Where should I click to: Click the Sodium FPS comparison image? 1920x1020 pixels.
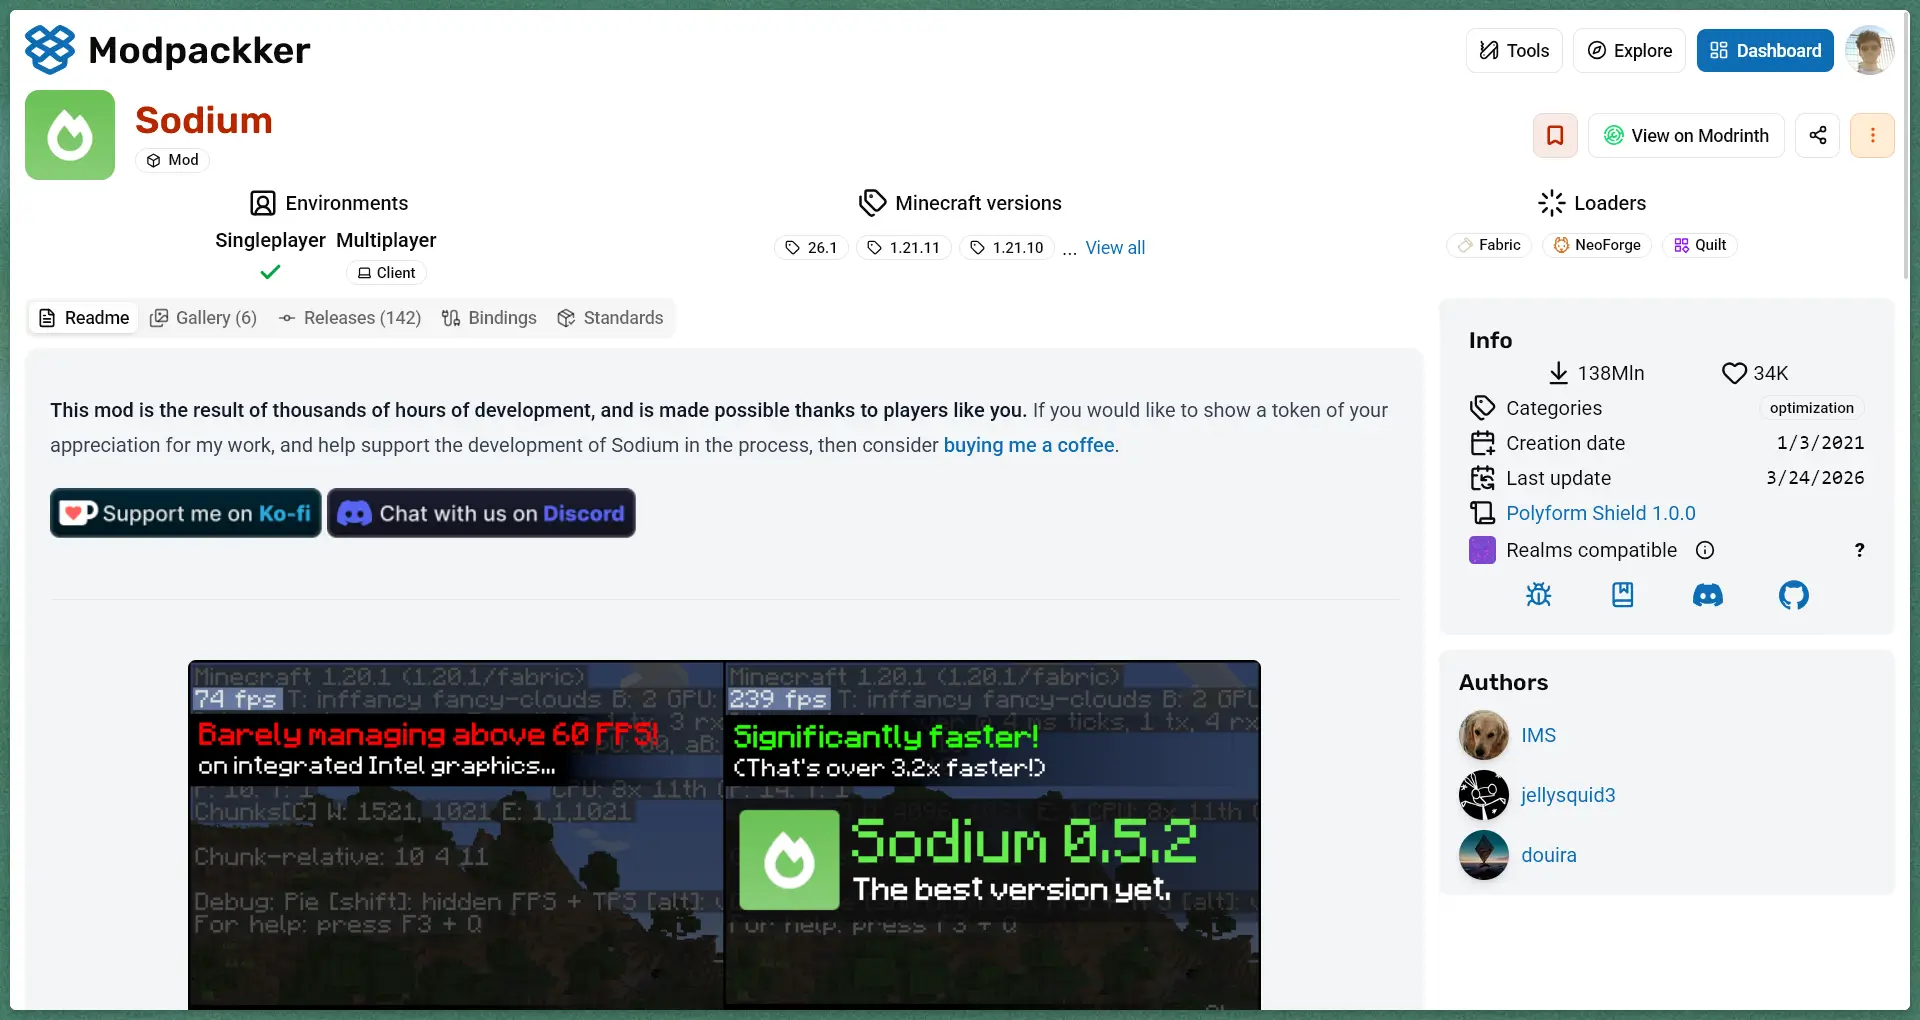724,834
